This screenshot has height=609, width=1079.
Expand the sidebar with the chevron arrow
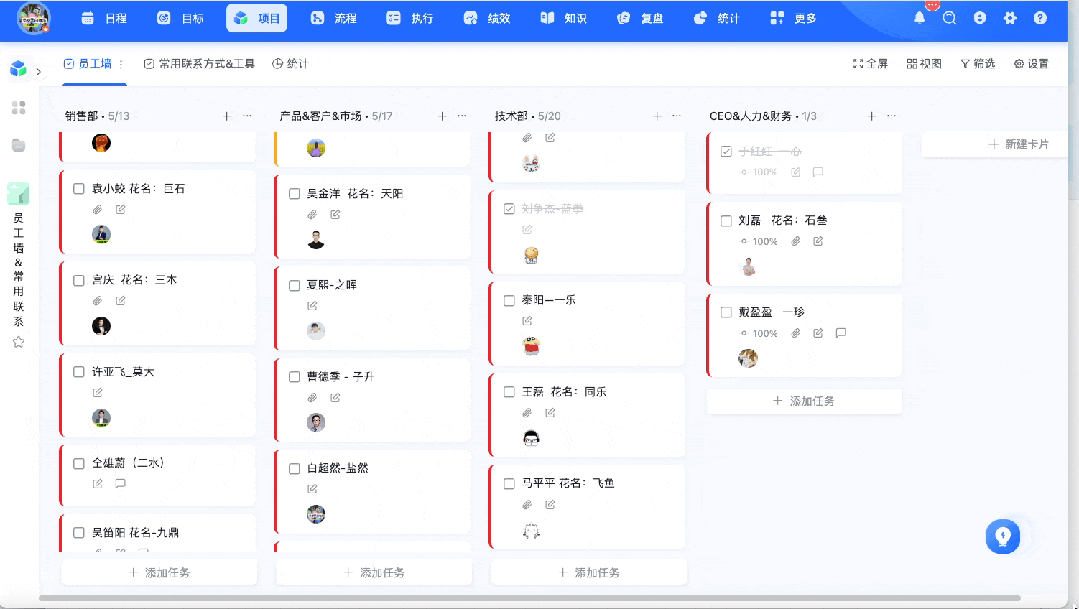(39, 72)
